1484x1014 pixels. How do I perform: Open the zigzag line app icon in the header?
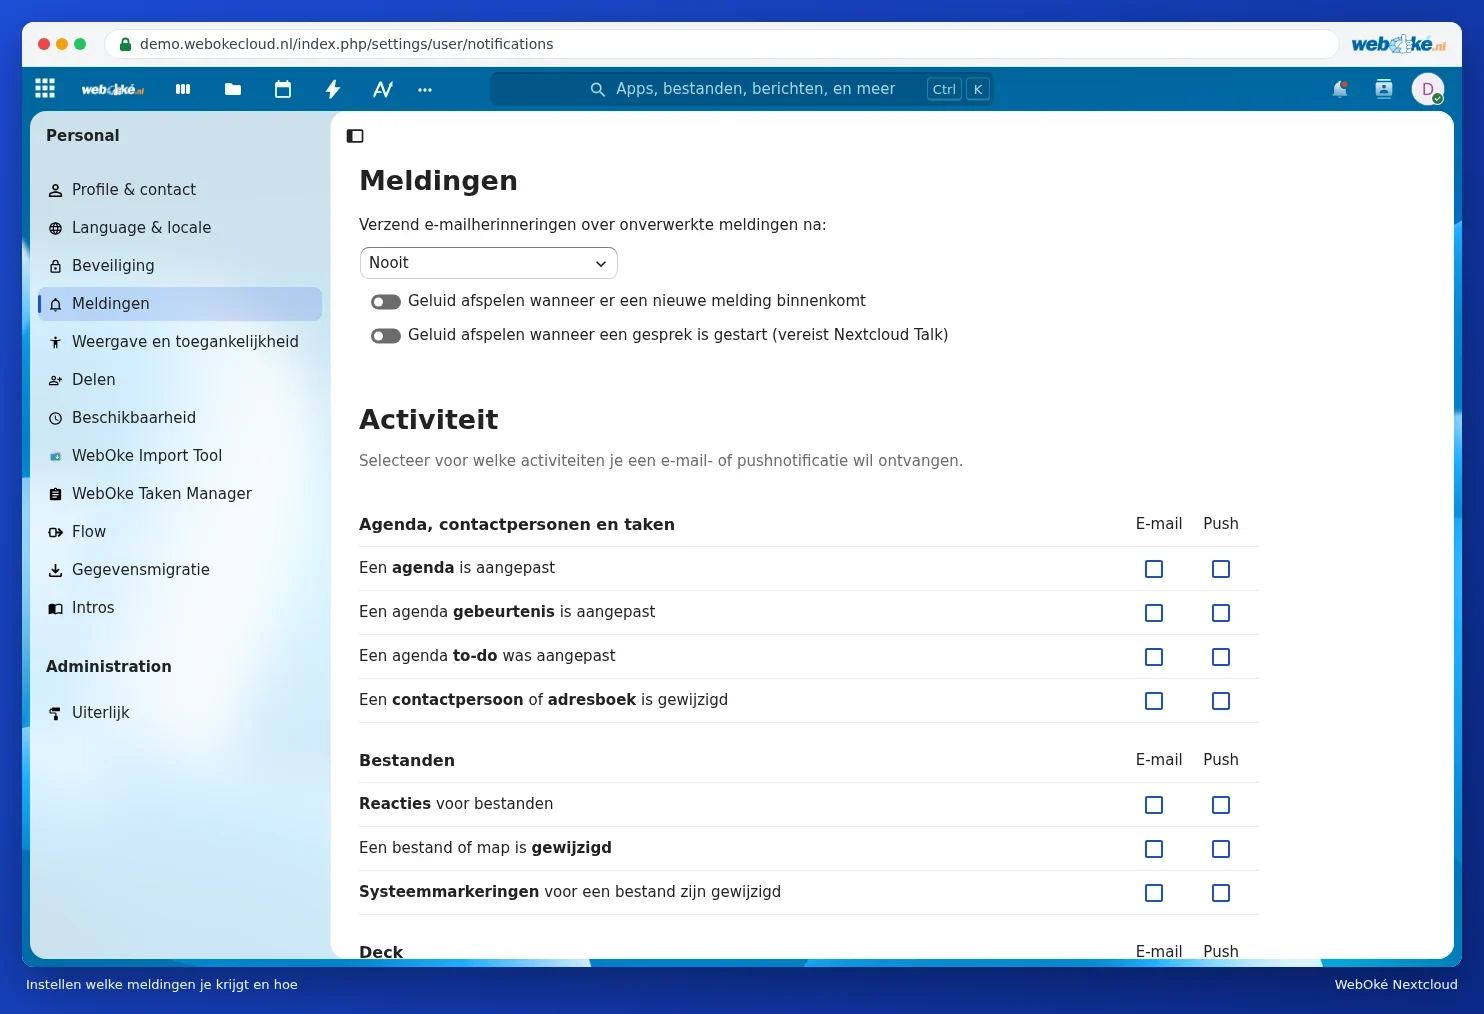tap(383, 89)
